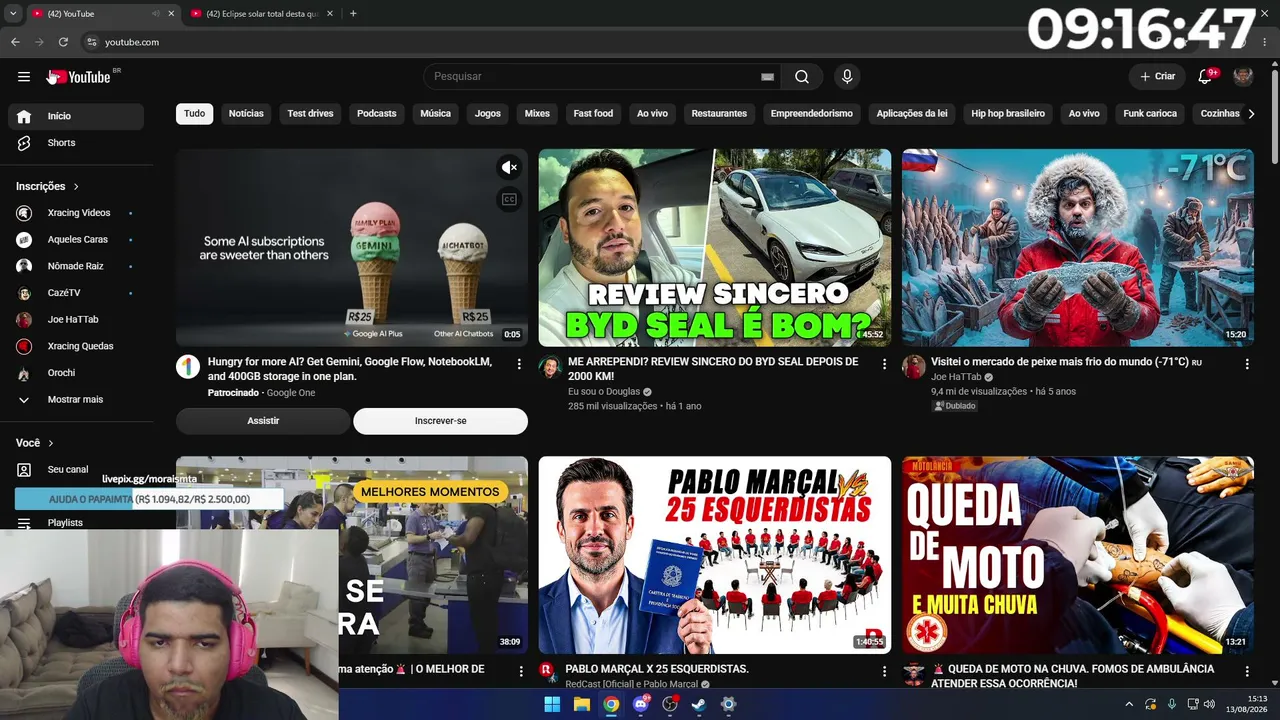This screenshot has width=1280, height=720.
Task: Start voice search with the microphone
Action: coord(847,77)
